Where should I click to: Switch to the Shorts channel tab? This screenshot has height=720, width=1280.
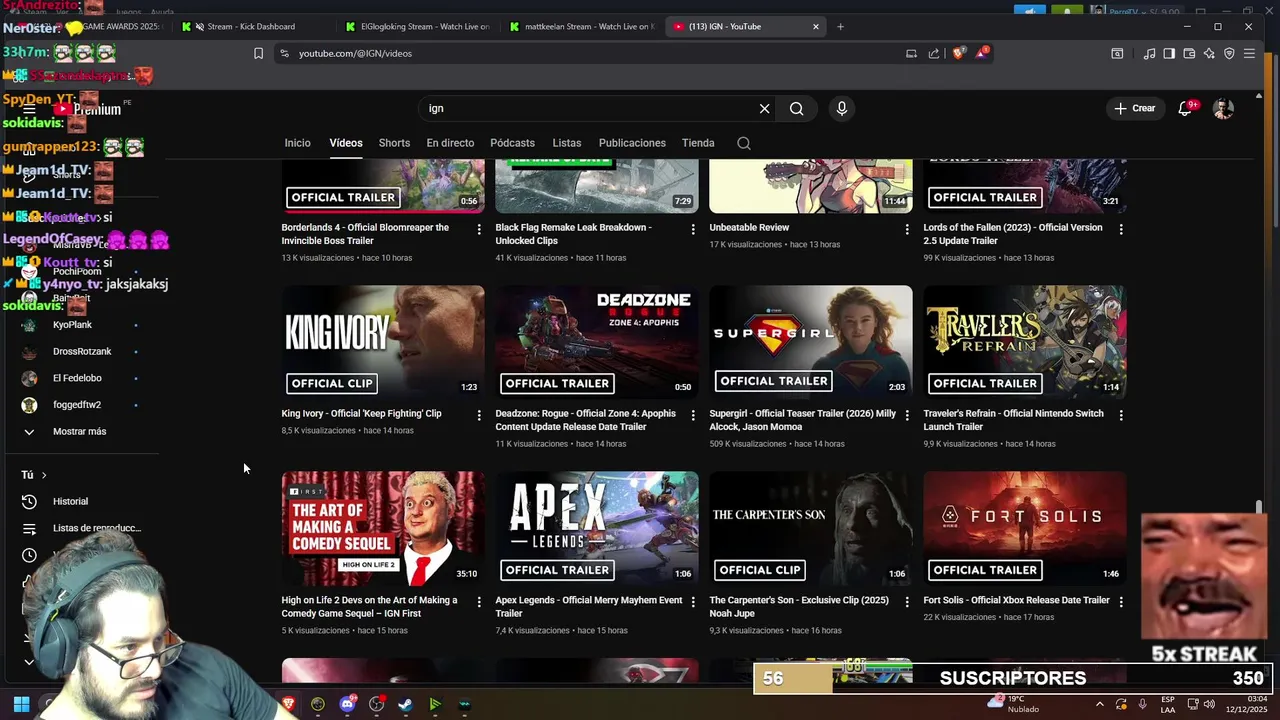[394, 143]
